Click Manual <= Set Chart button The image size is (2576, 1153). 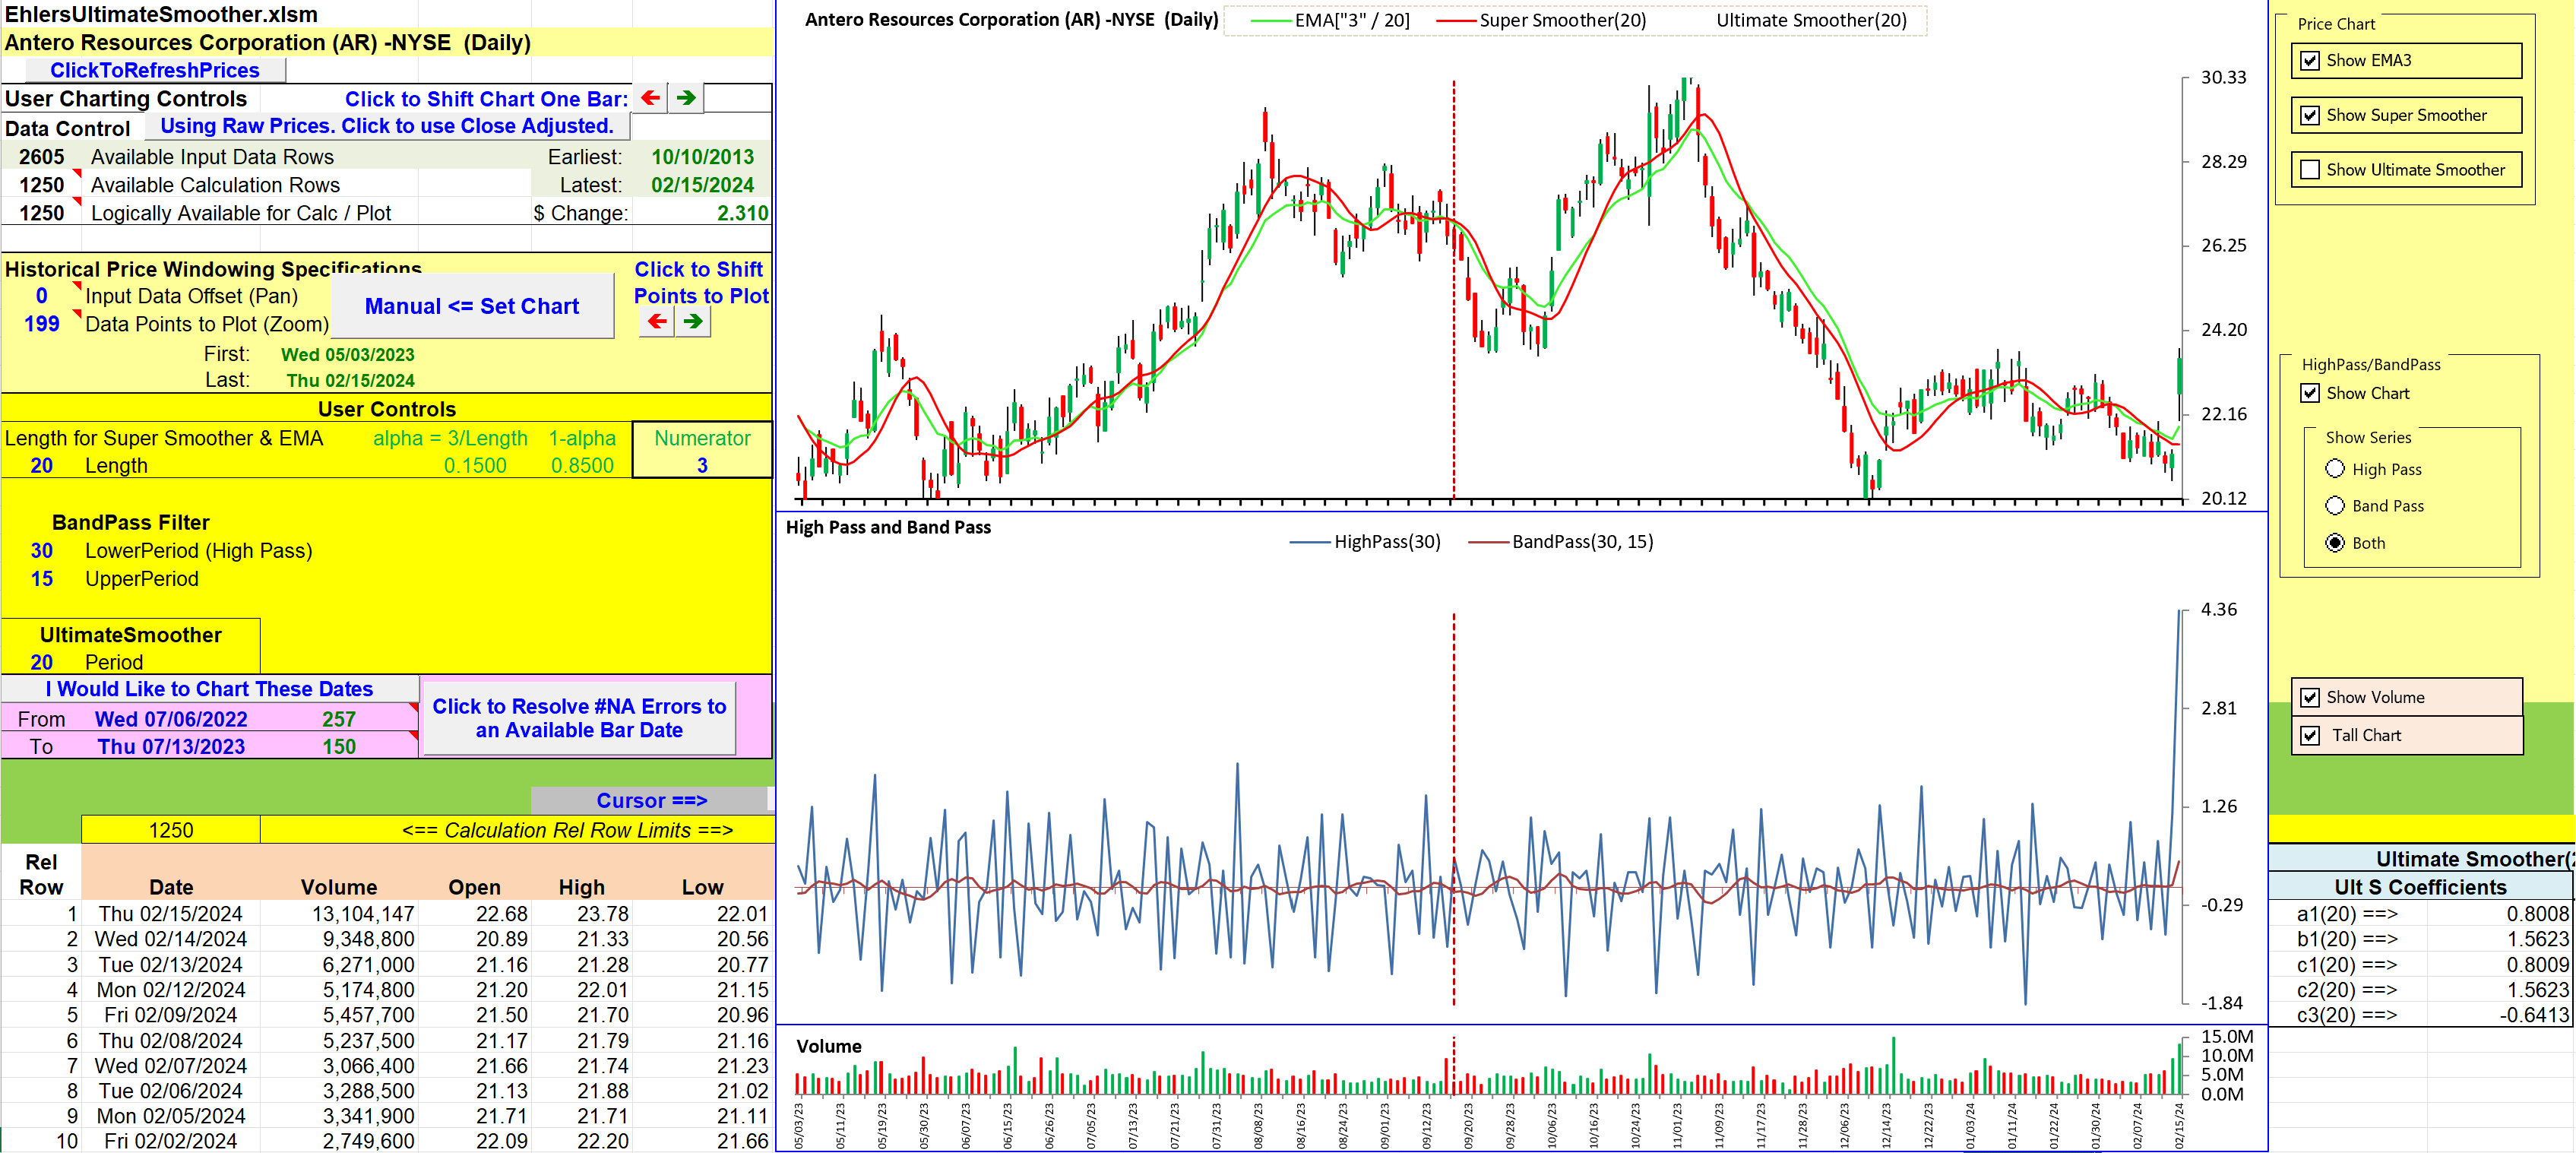click(x=472, y=306)
